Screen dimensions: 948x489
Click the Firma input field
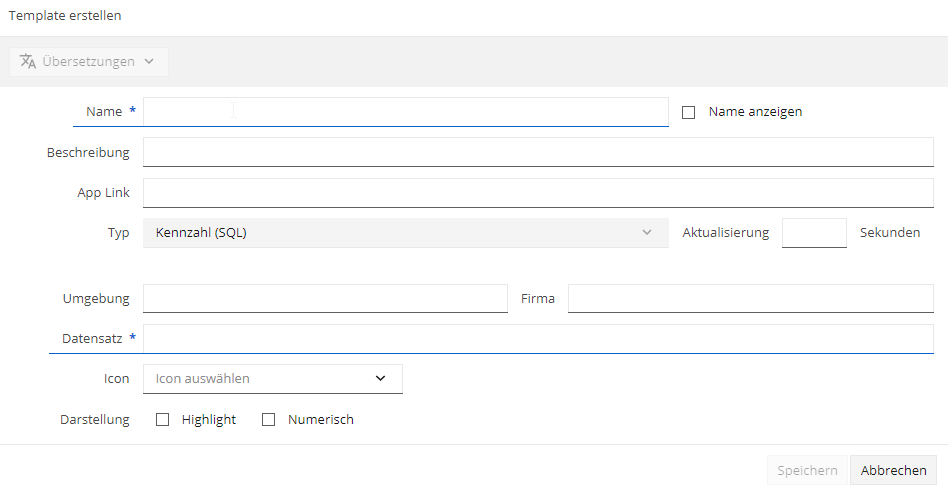[x=751, y=299]
